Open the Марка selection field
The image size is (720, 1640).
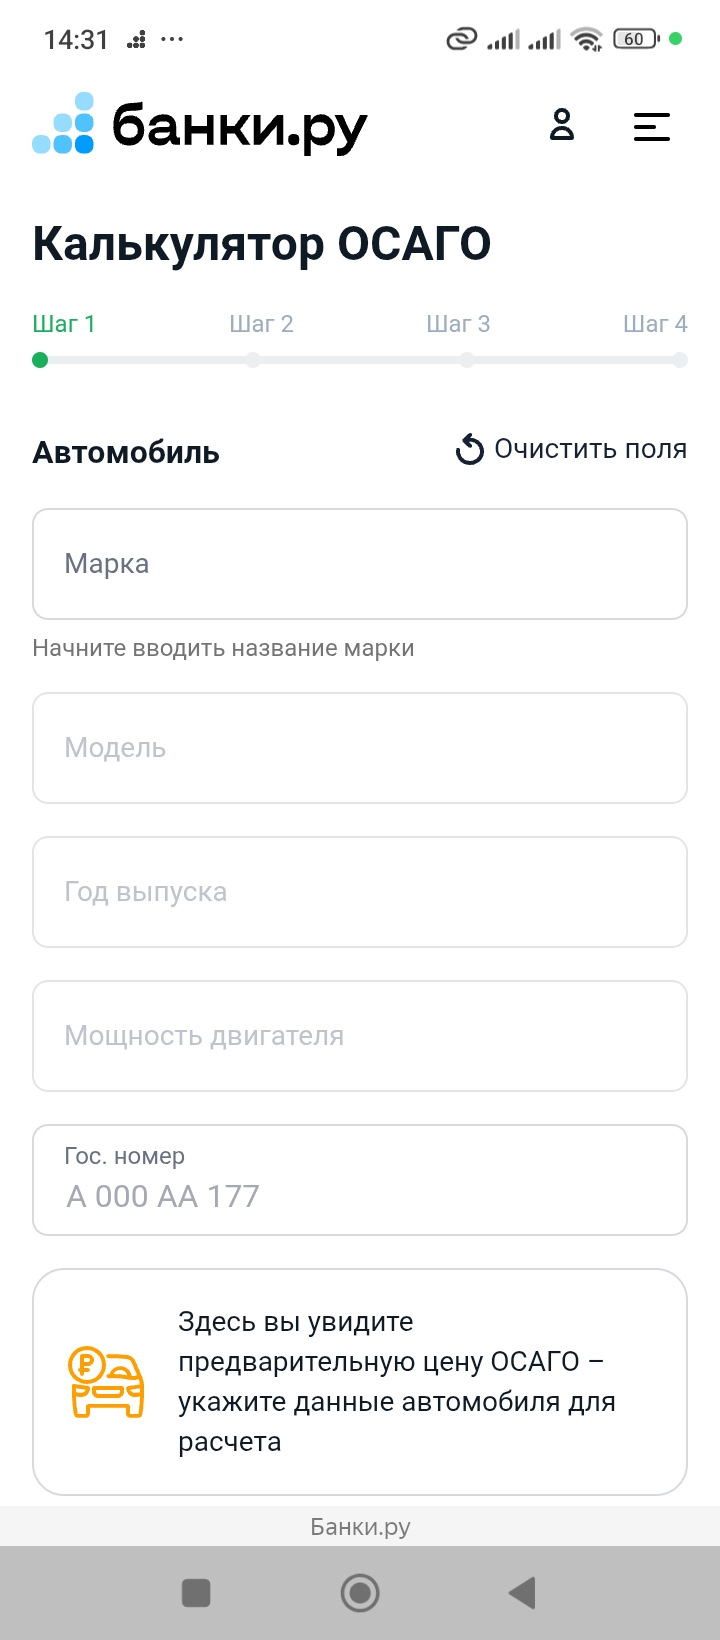pyautogui.click(x=360, y=564)
